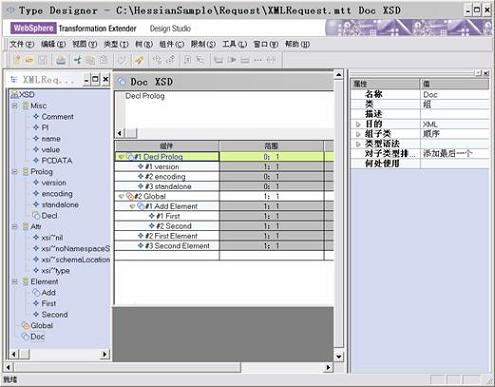
Task: Click the #2 Global component row icon
Action: pyautogui.click(x=130, y=196)
